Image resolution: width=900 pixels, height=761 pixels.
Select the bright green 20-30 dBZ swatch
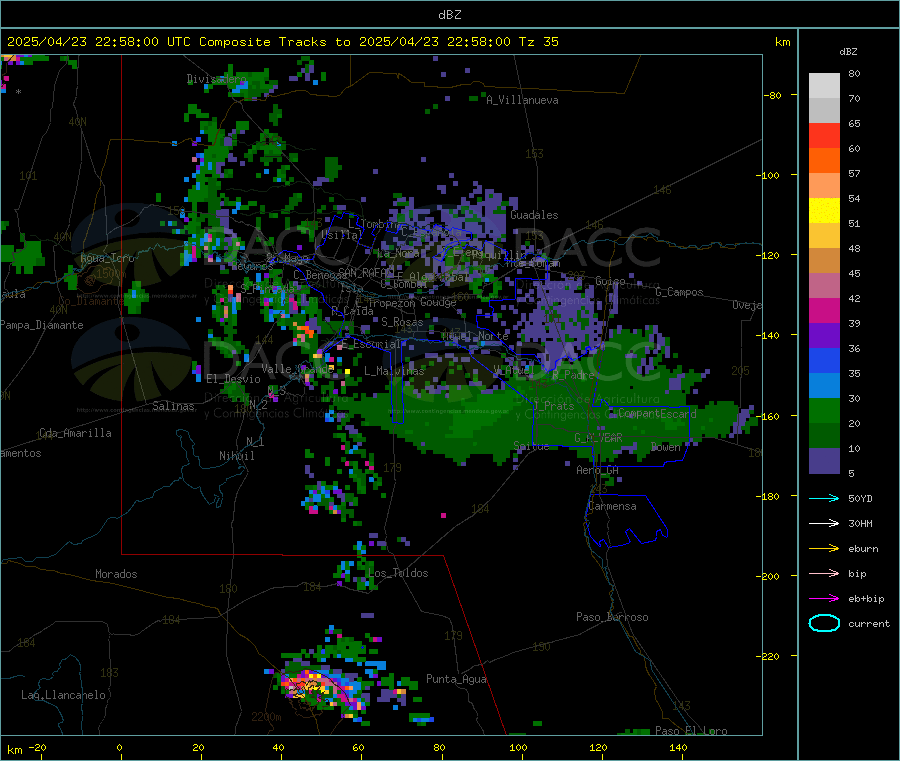click(824, 410)
